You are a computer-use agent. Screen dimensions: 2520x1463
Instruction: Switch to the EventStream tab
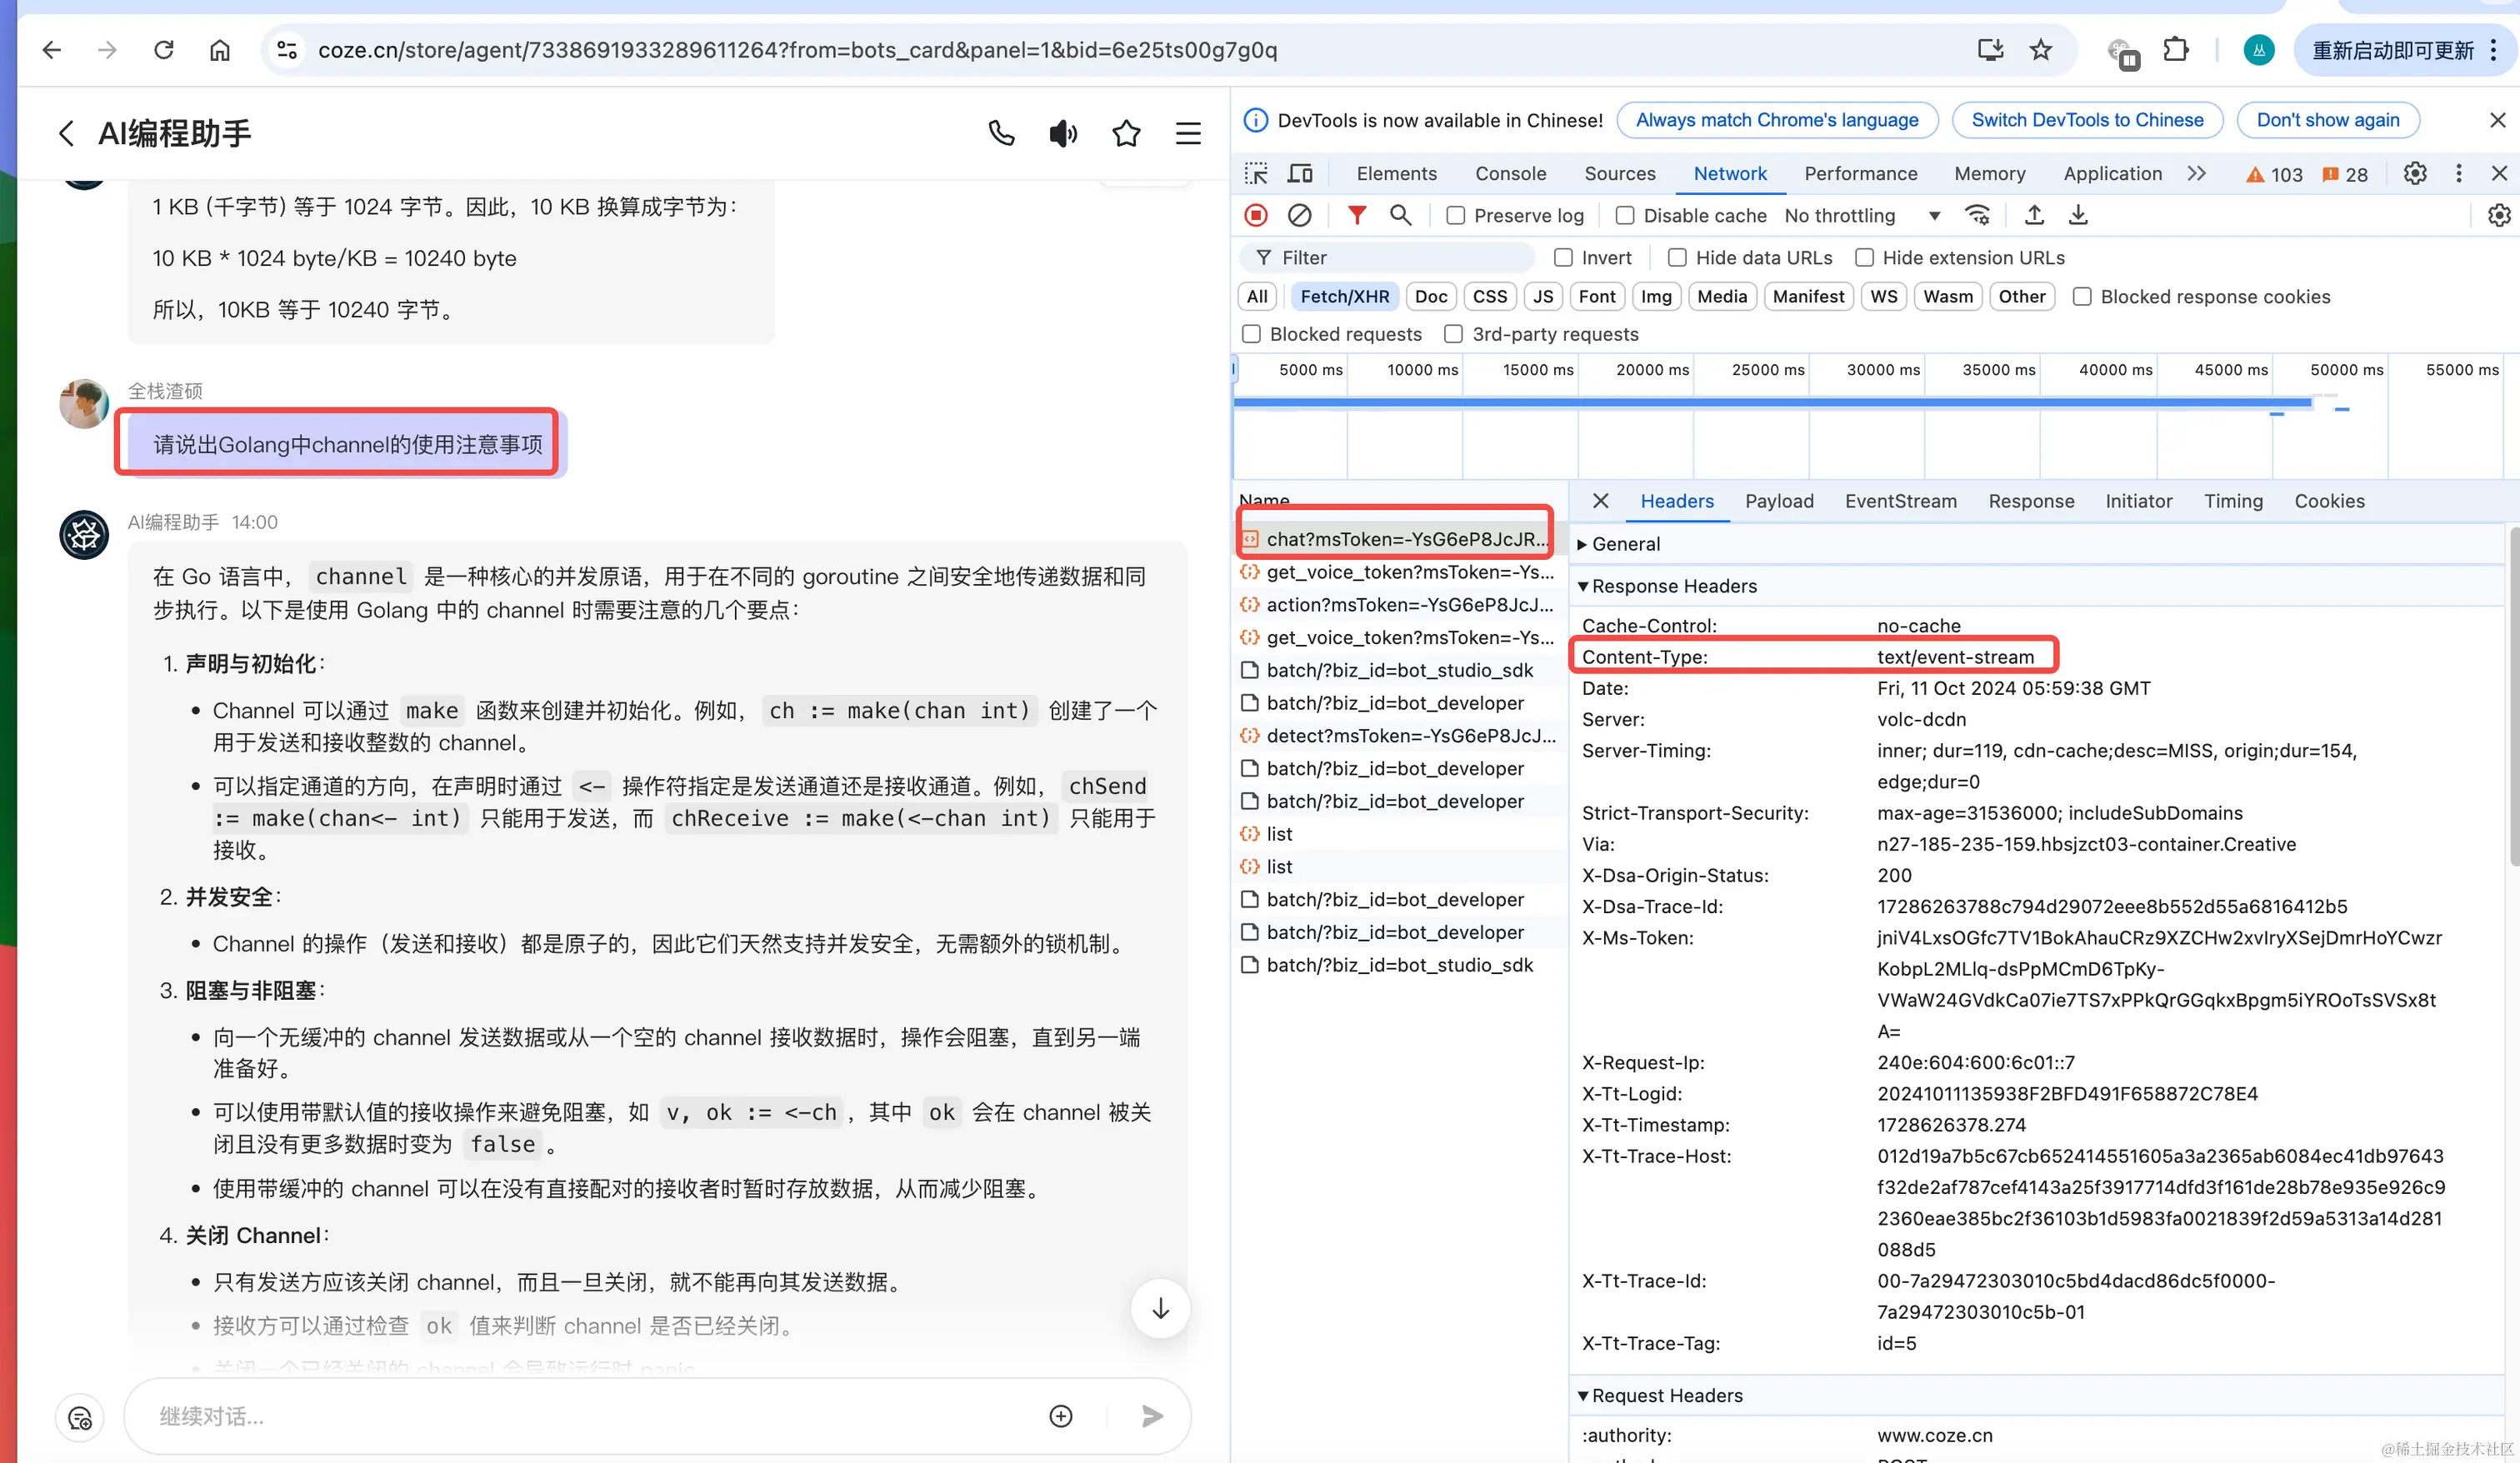pyautogui.click(x=1900, y=501)
